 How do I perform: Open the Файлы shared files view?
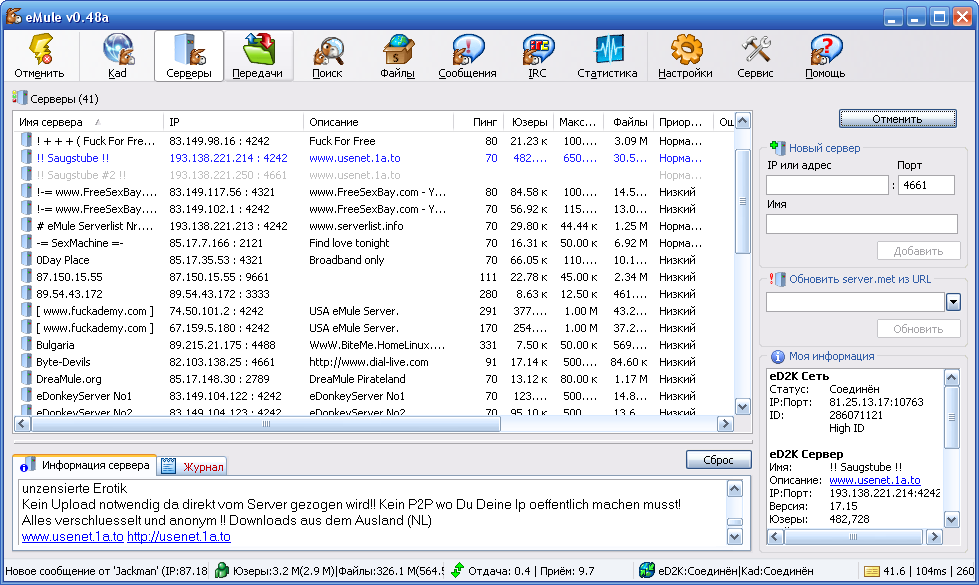click(x=397, y=56)
